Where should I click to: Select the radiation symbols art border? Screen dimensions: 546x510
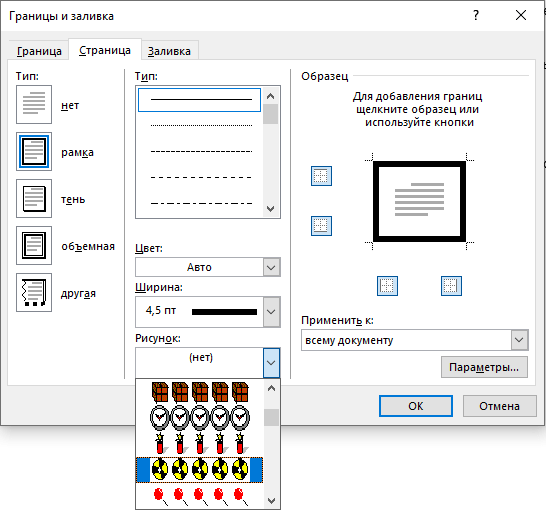tap(200, 470)
